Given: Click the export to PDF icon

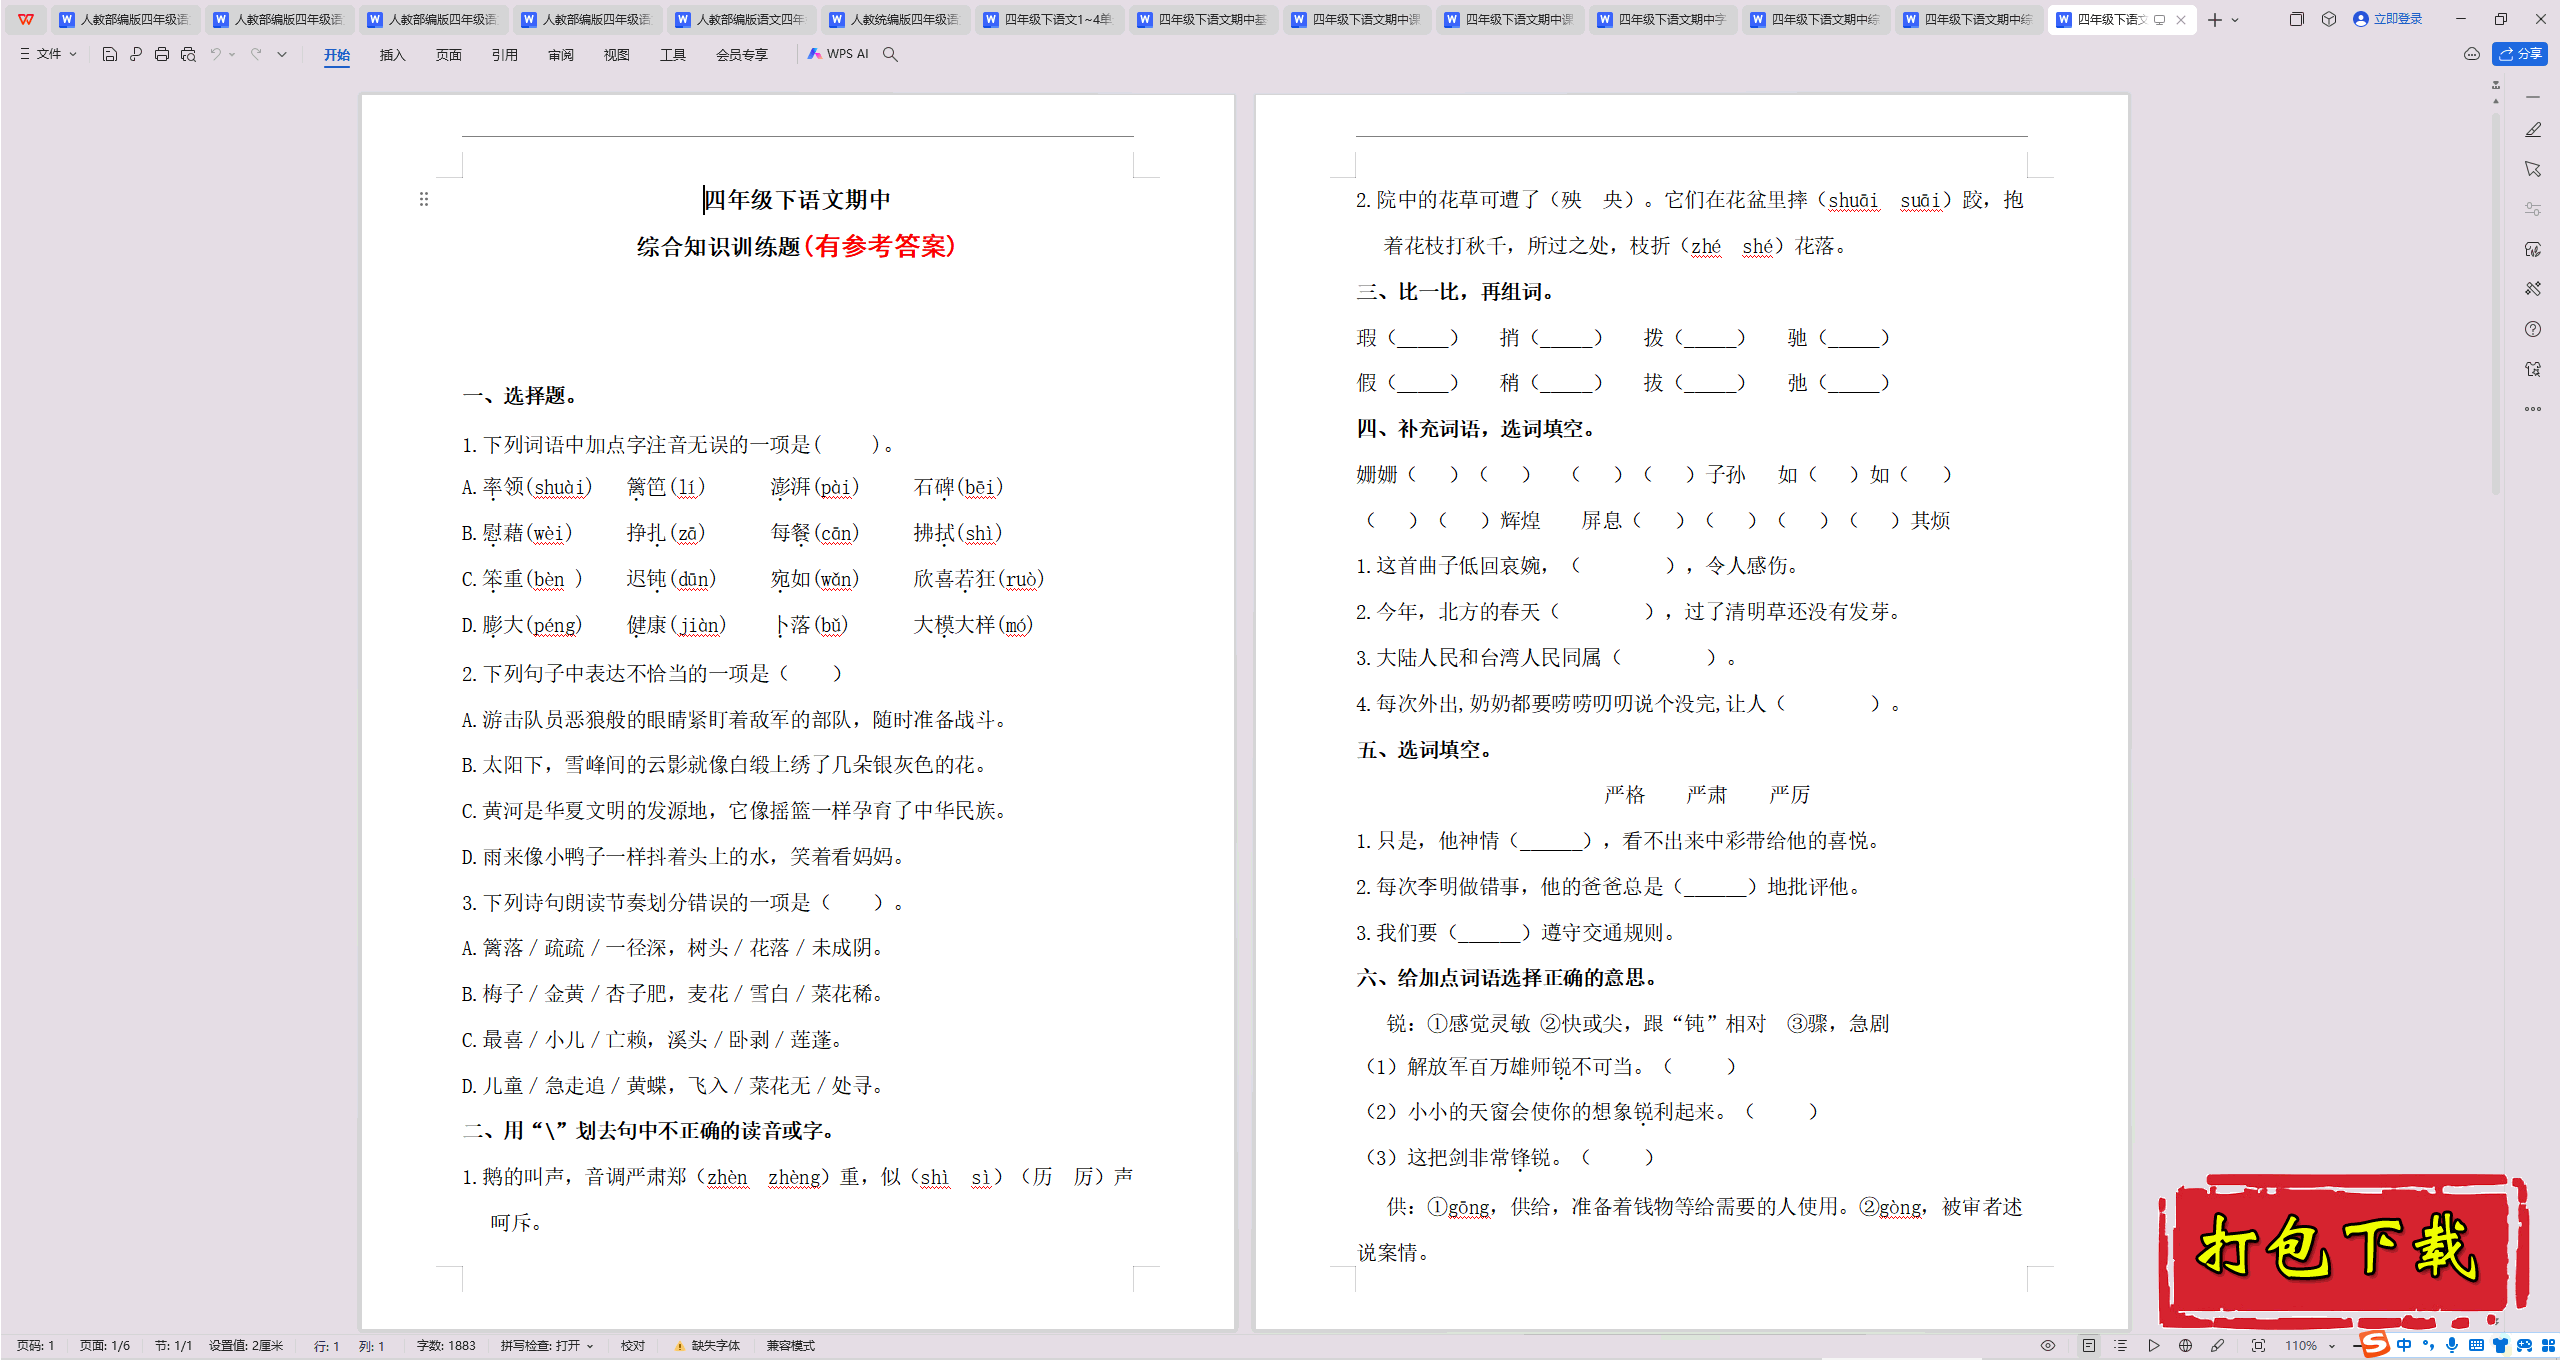Looking at the screenshot, I should tap(136, 55).
